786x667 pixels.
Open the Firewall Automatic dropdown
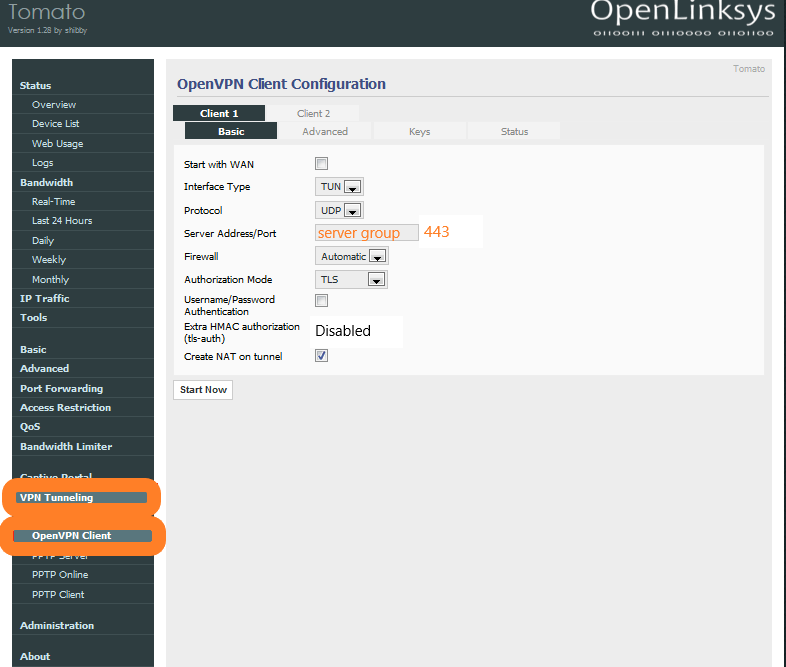coord(352,256)
